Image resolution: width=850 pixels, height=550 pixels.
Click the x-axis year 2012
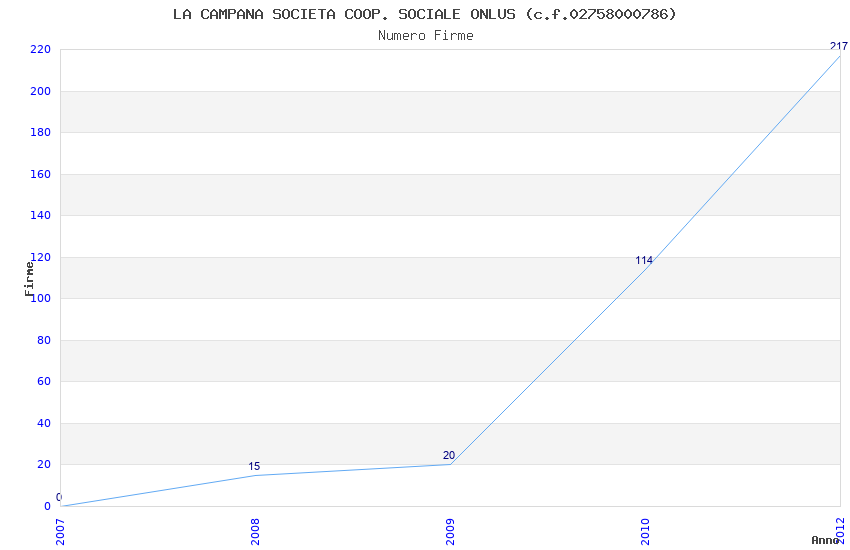point(840,532)
